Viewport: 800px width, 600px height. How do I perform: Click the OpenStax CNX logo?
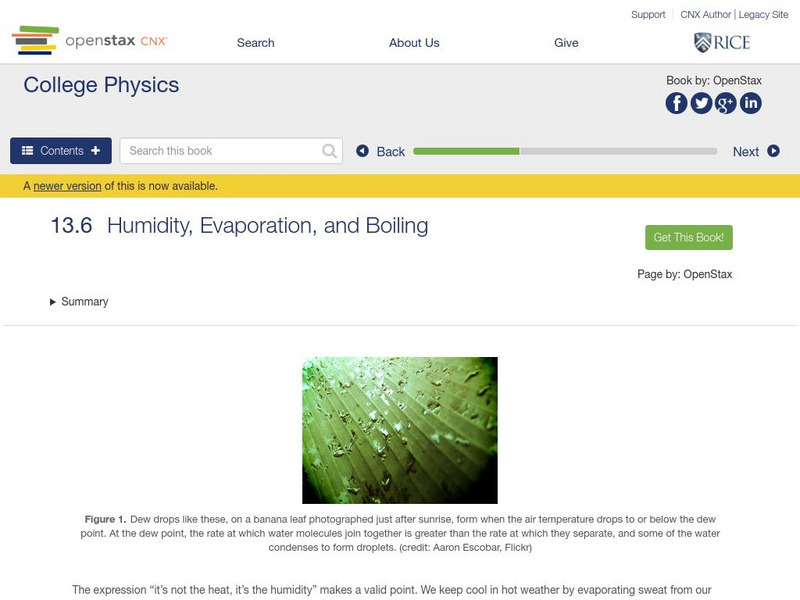point(90,41)
